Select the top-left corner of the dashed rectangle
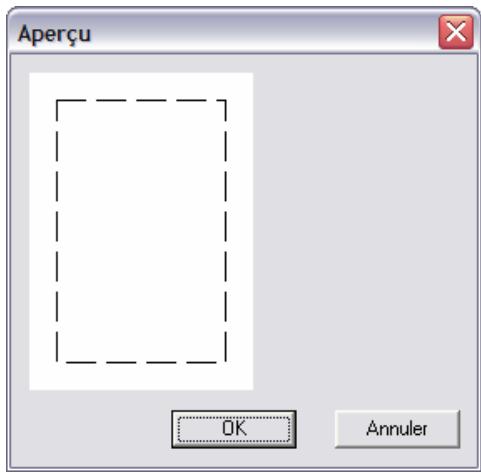 57,100
